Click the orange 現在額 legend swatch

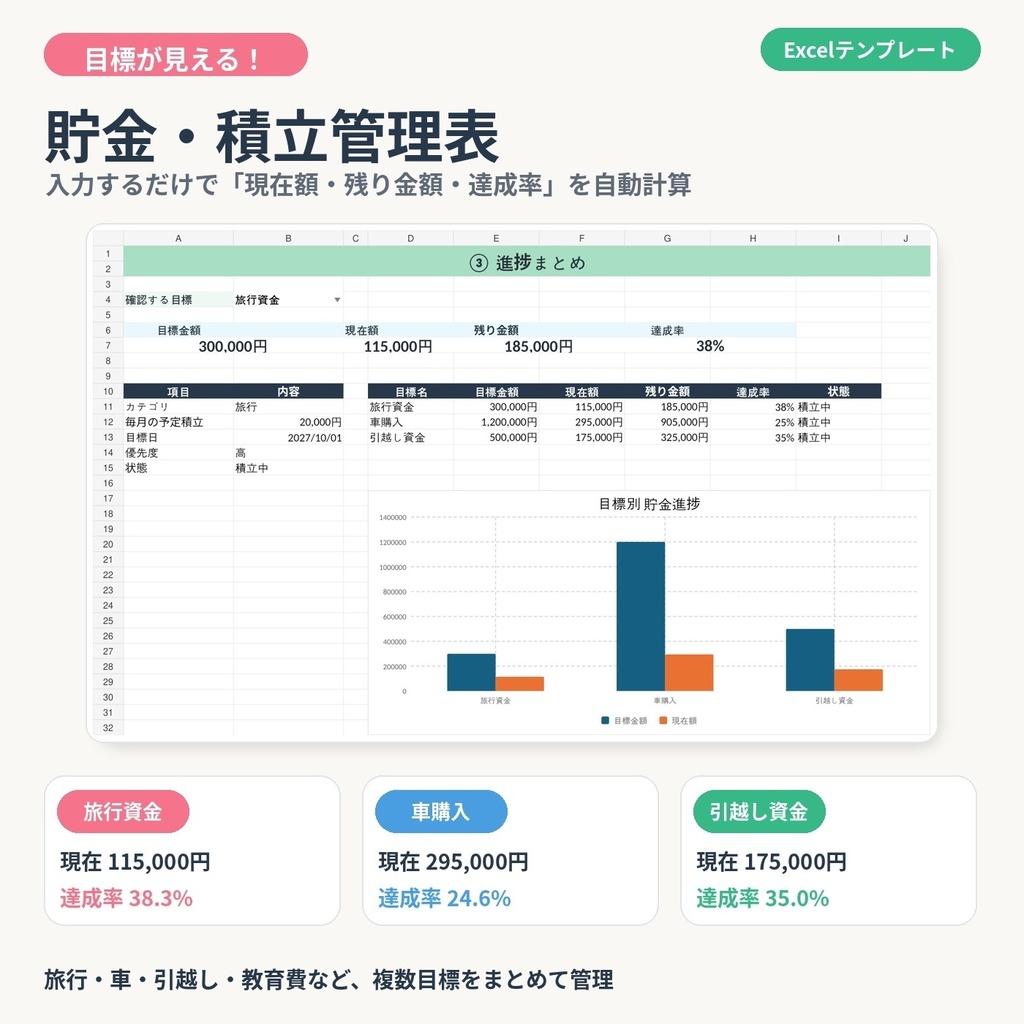pyautogui.click(x=663, y=720)
